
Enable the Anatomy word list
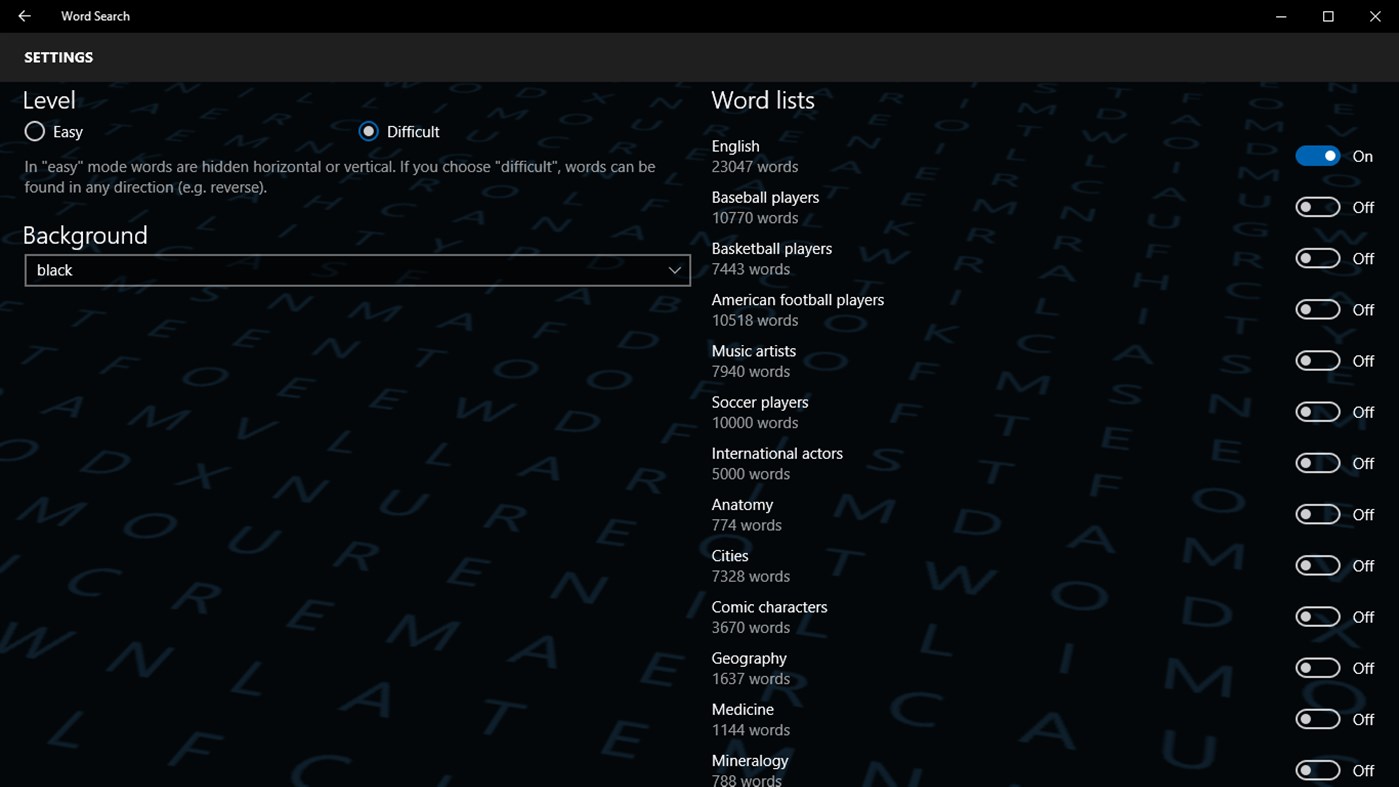(1317, 513)
